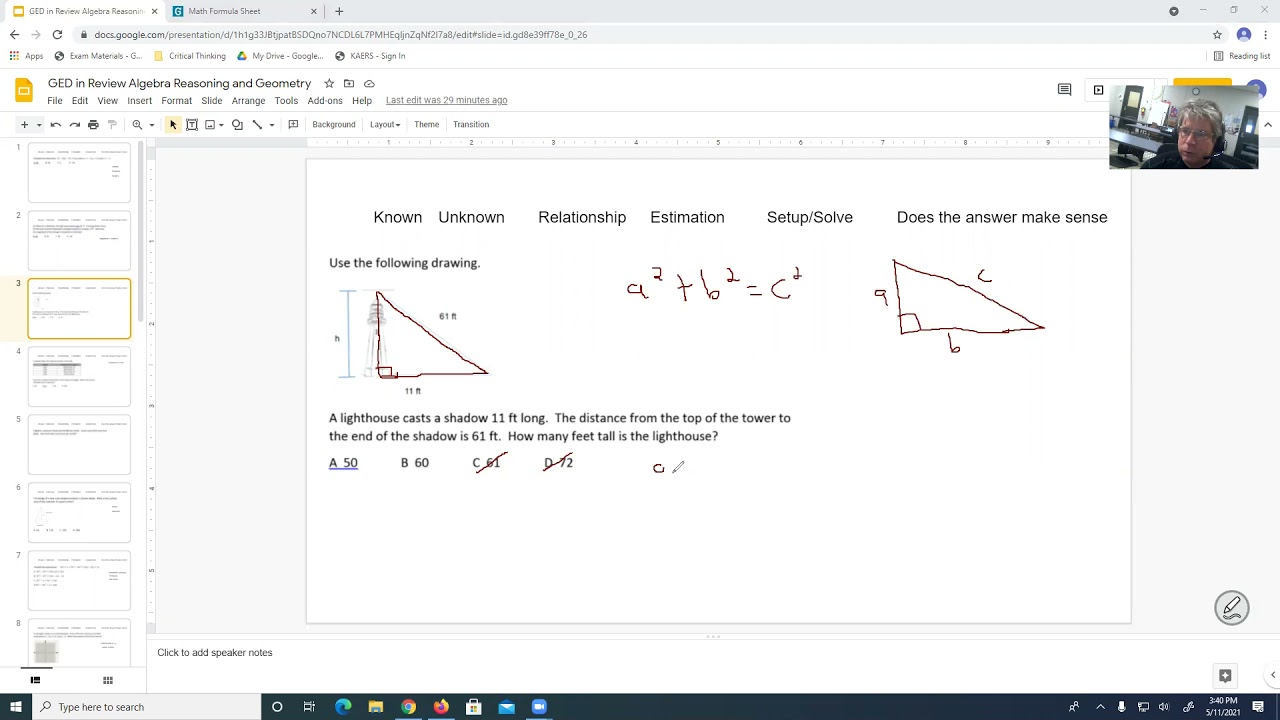Insert a text box
The height and width of the screenshot is (720, 1280).
coord(192,125)
